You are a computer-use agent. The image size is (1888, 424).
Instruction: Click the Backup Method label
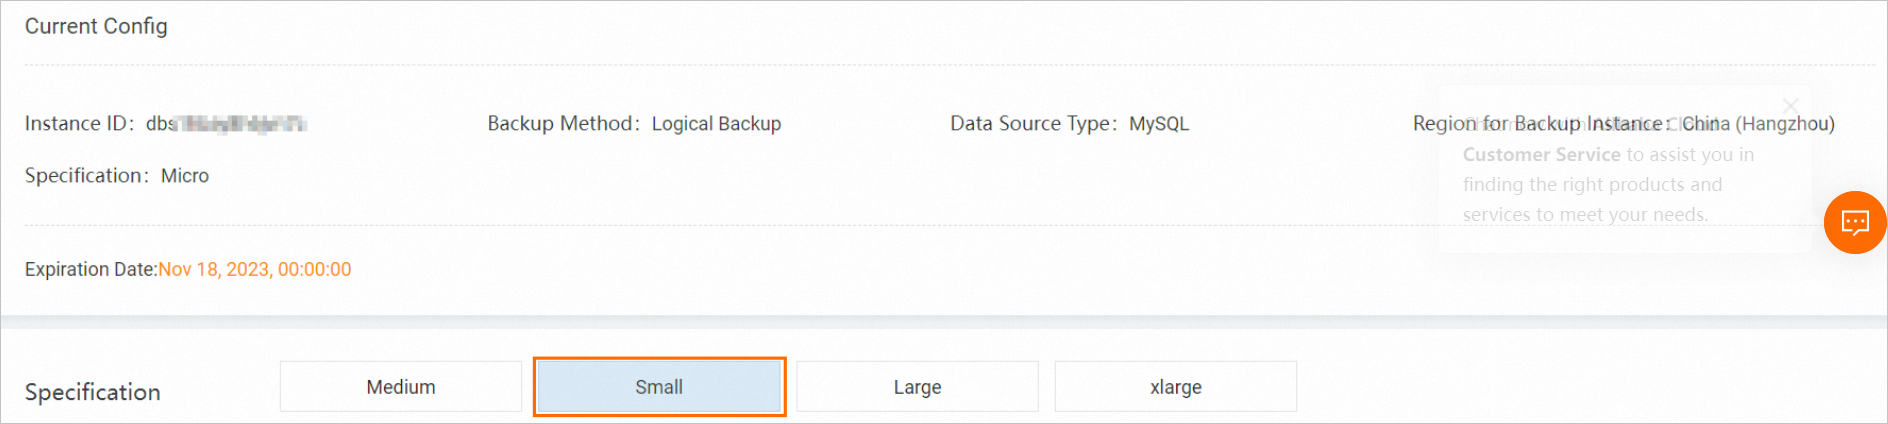coord(561,124)
